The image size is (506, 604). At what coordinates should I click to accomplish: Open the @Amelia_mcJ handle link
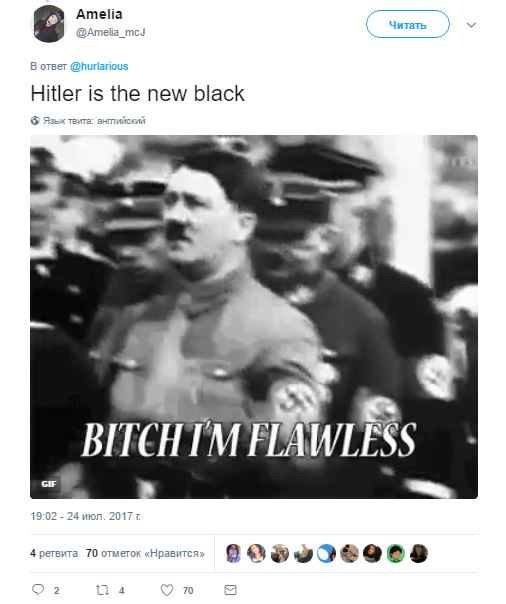[x=111, y=32]
